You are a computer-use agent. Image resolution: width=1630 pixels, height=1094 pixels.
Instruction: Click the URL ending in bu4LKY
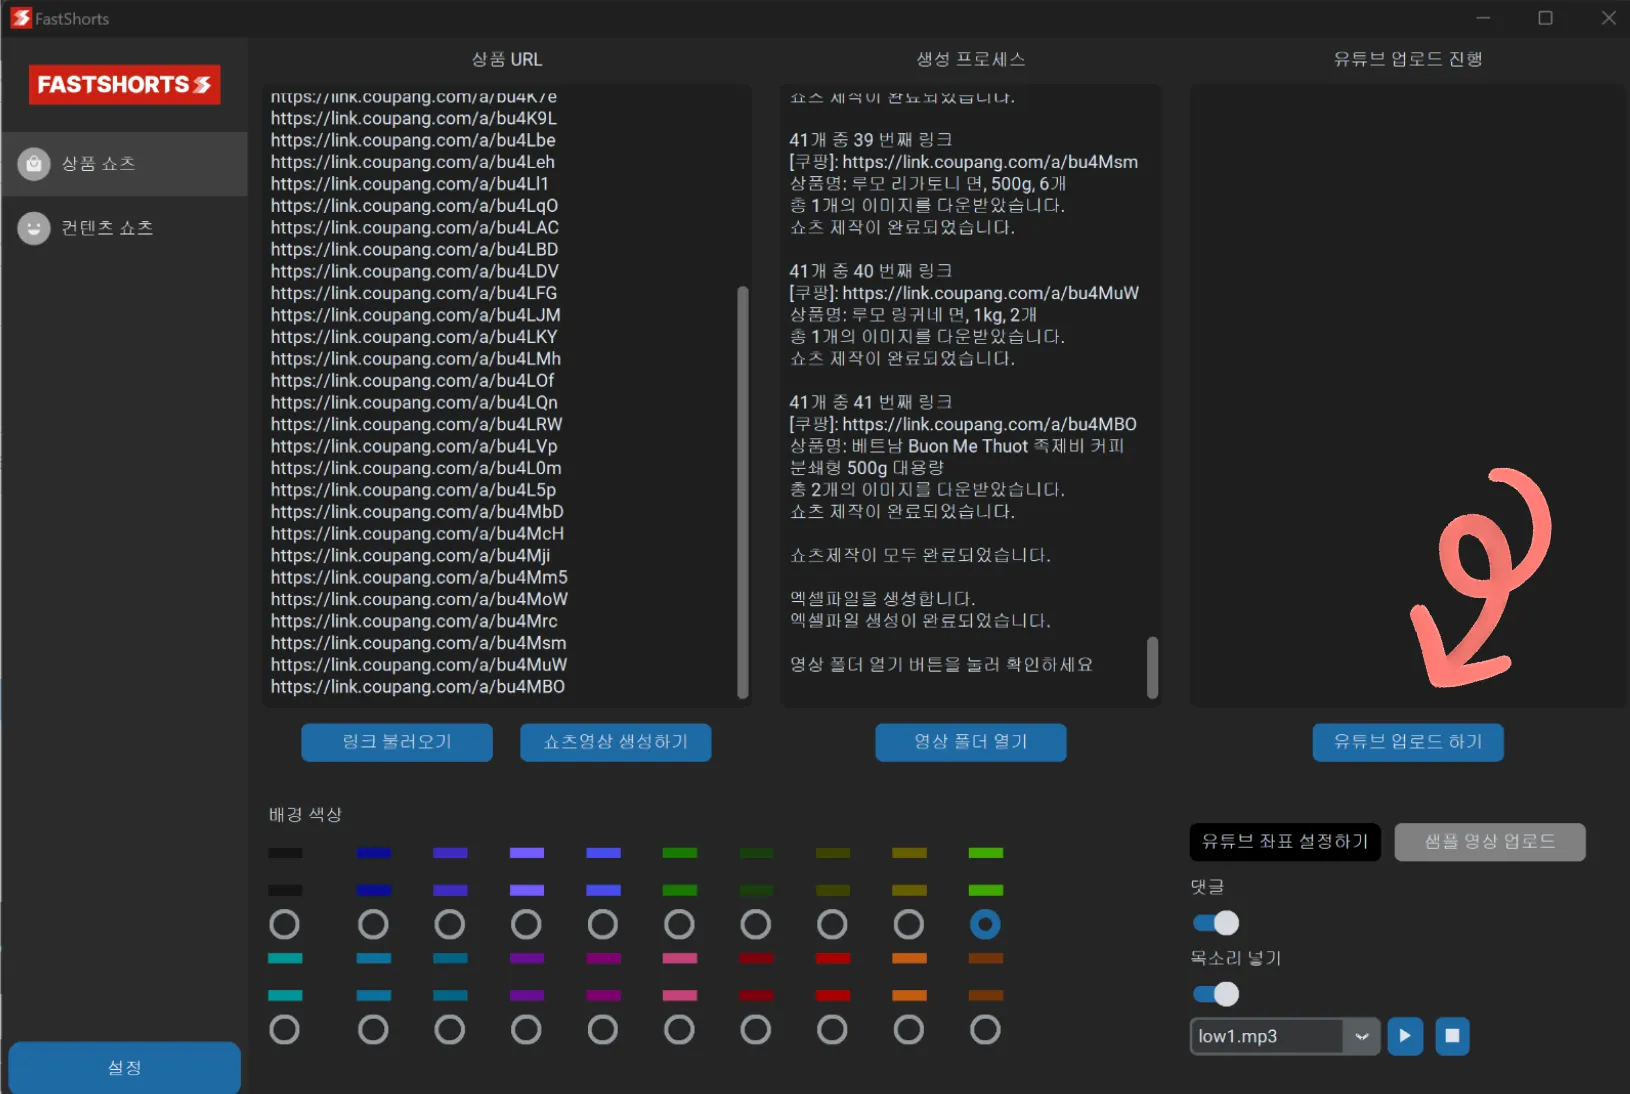pyautogui.click(x=414, y=337)
